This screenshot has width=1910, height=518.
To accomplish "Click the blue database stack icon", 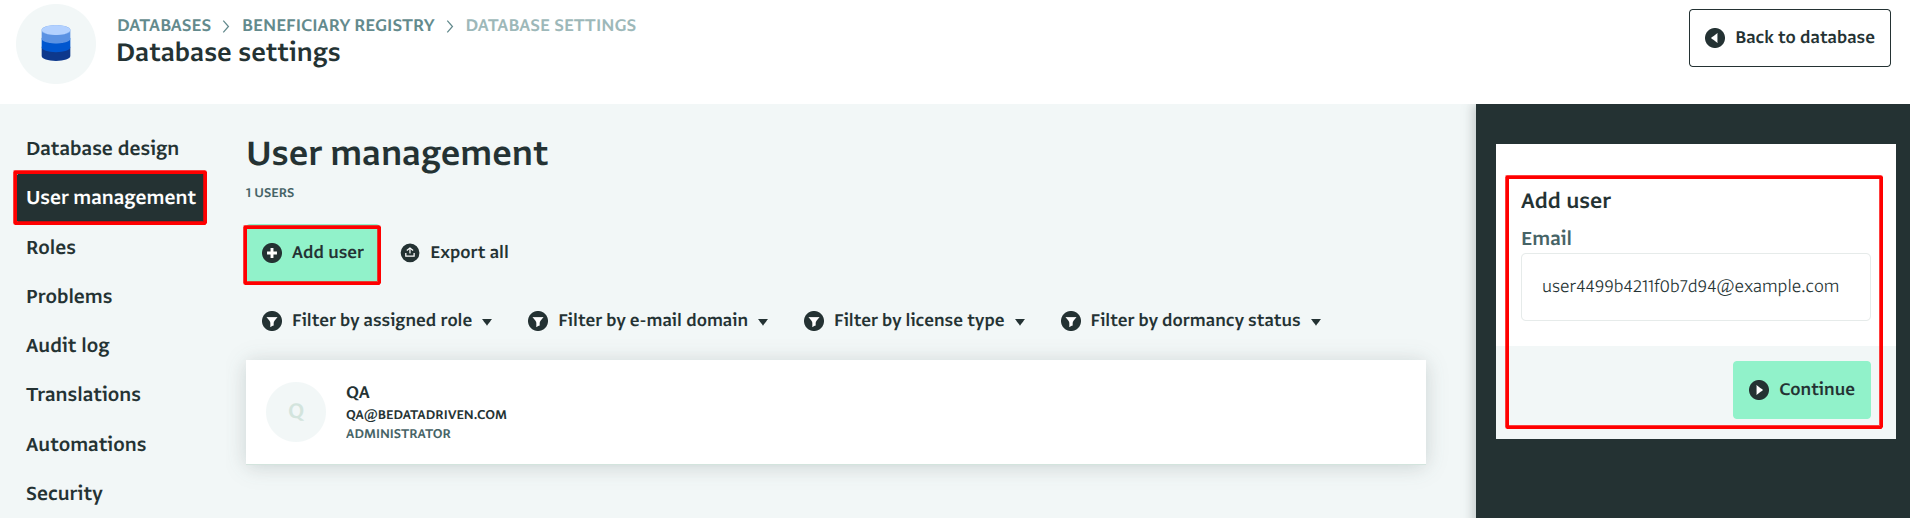I will [56, 43].
